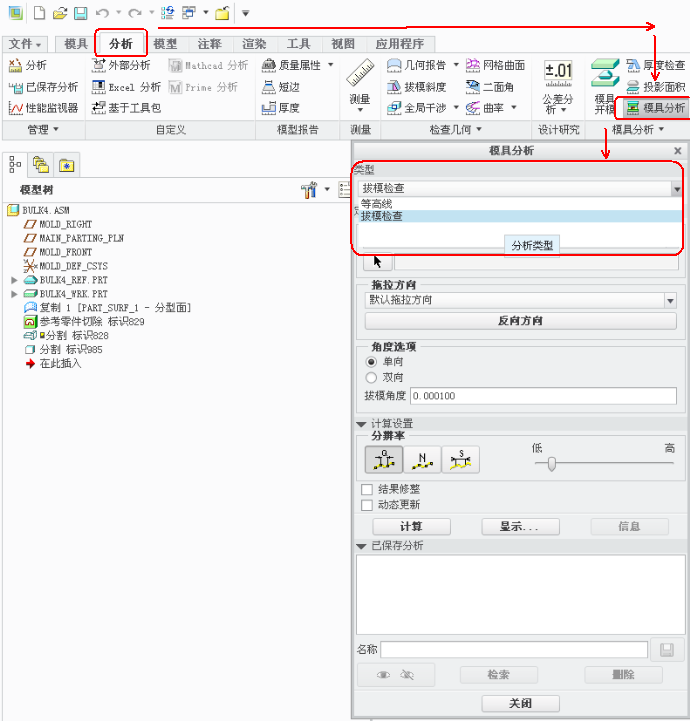Enable the 结果修整 checkbox
Image resolution: width=690 pixels, height=721 pixels.
367,489
